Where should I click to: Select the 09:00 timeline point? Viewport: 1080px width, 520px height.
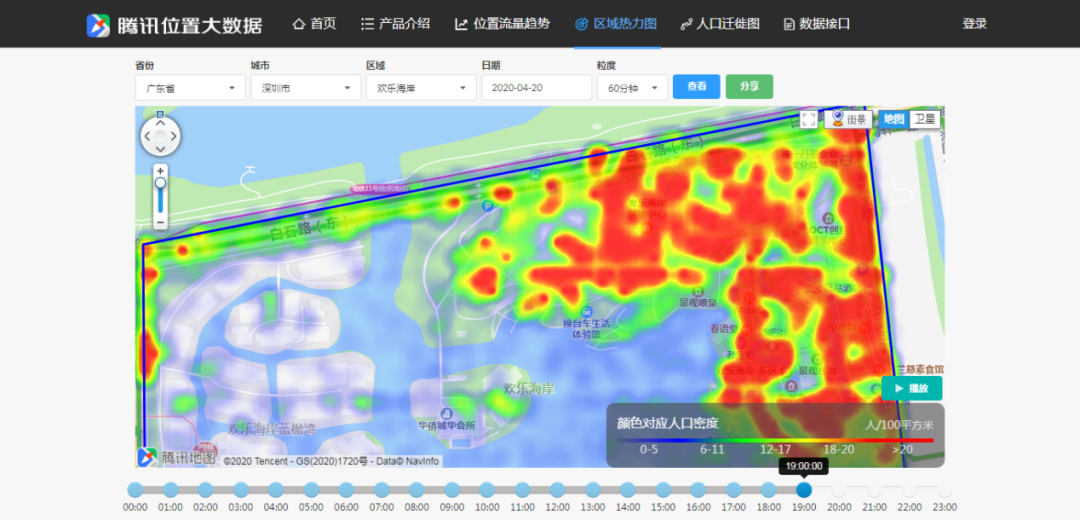(452, 490)
